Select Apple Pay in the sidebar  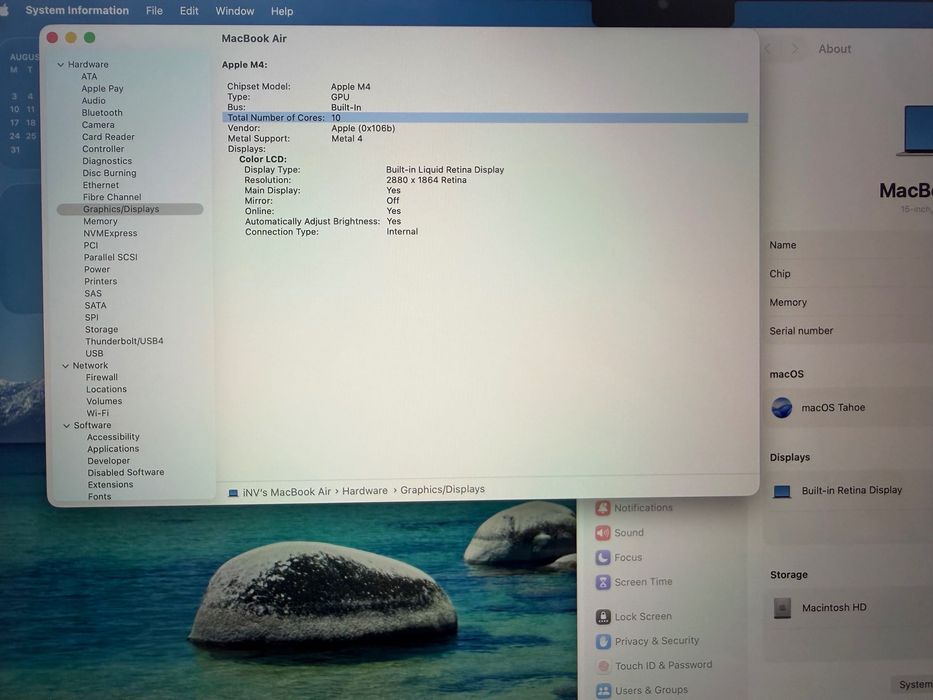[x=102, y=88]
